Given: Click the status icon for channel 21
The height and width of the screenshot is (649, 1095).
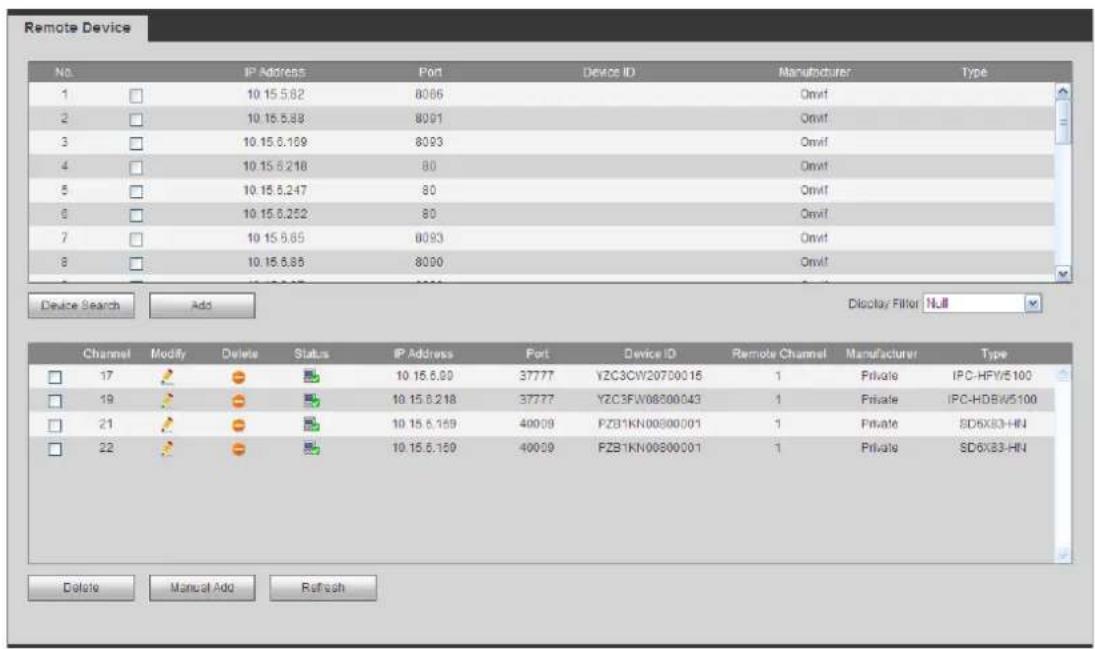Looking at the screenshot, I should 311,424.
